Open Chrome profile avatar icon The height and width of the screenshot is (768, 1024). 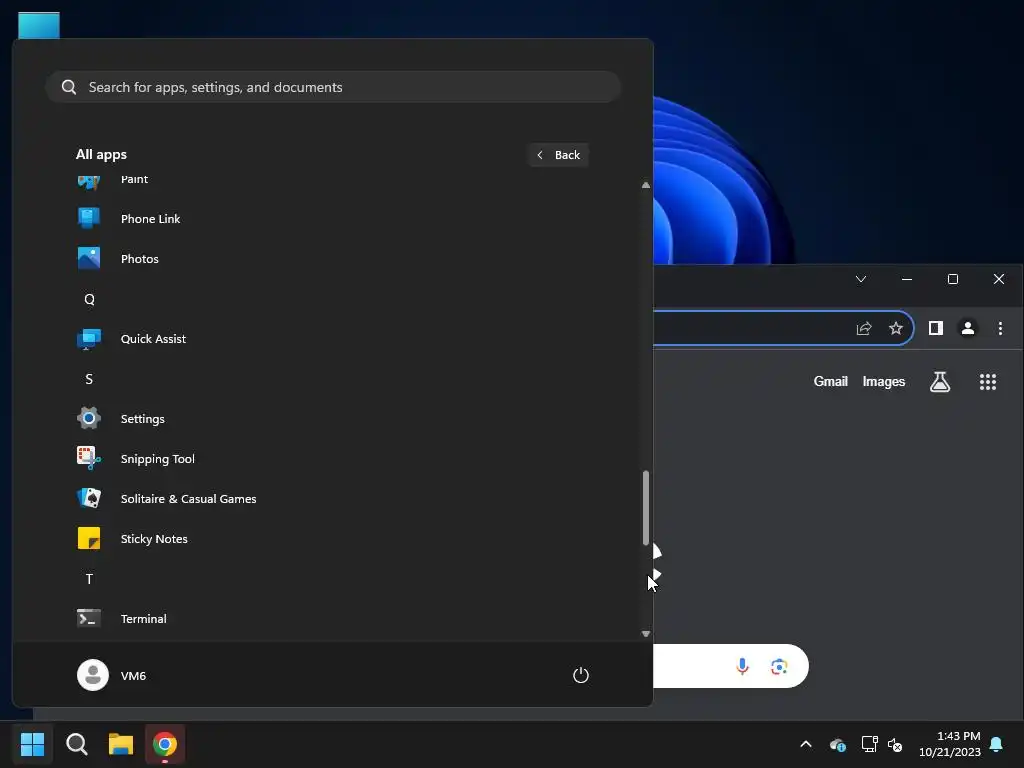tap(968, 328)
